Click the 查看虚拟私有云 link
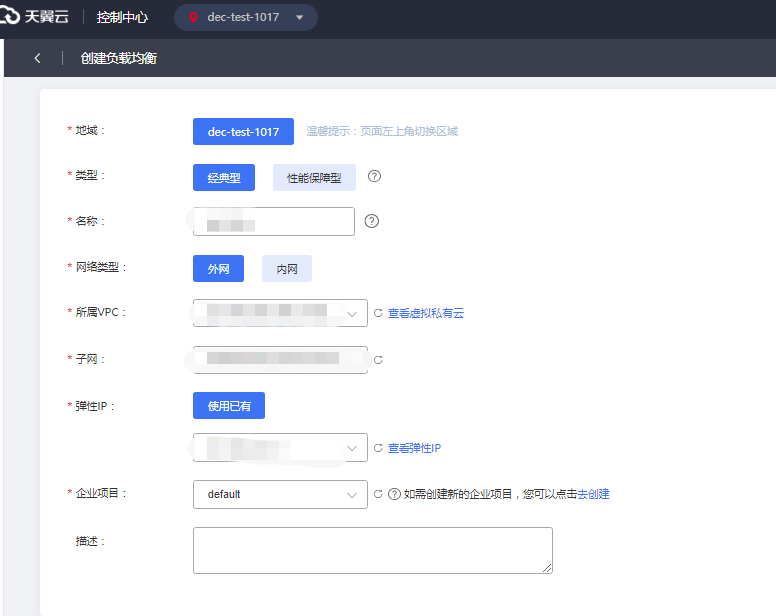 (426, 313)
